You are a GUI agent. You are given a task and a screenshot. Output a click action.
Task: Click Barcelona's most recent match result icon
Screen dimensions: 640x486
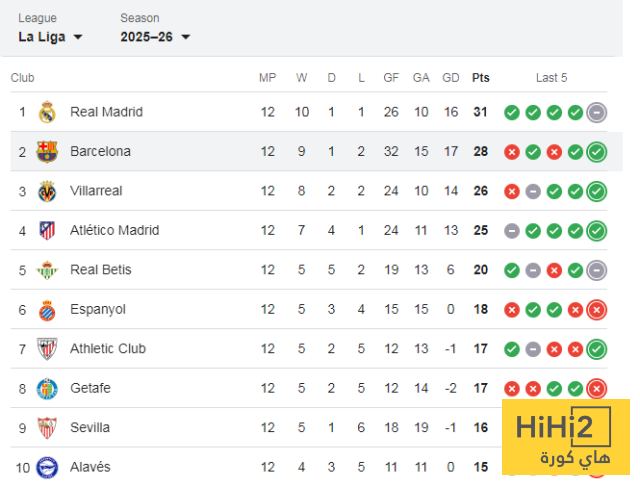(x=597, y=152)
